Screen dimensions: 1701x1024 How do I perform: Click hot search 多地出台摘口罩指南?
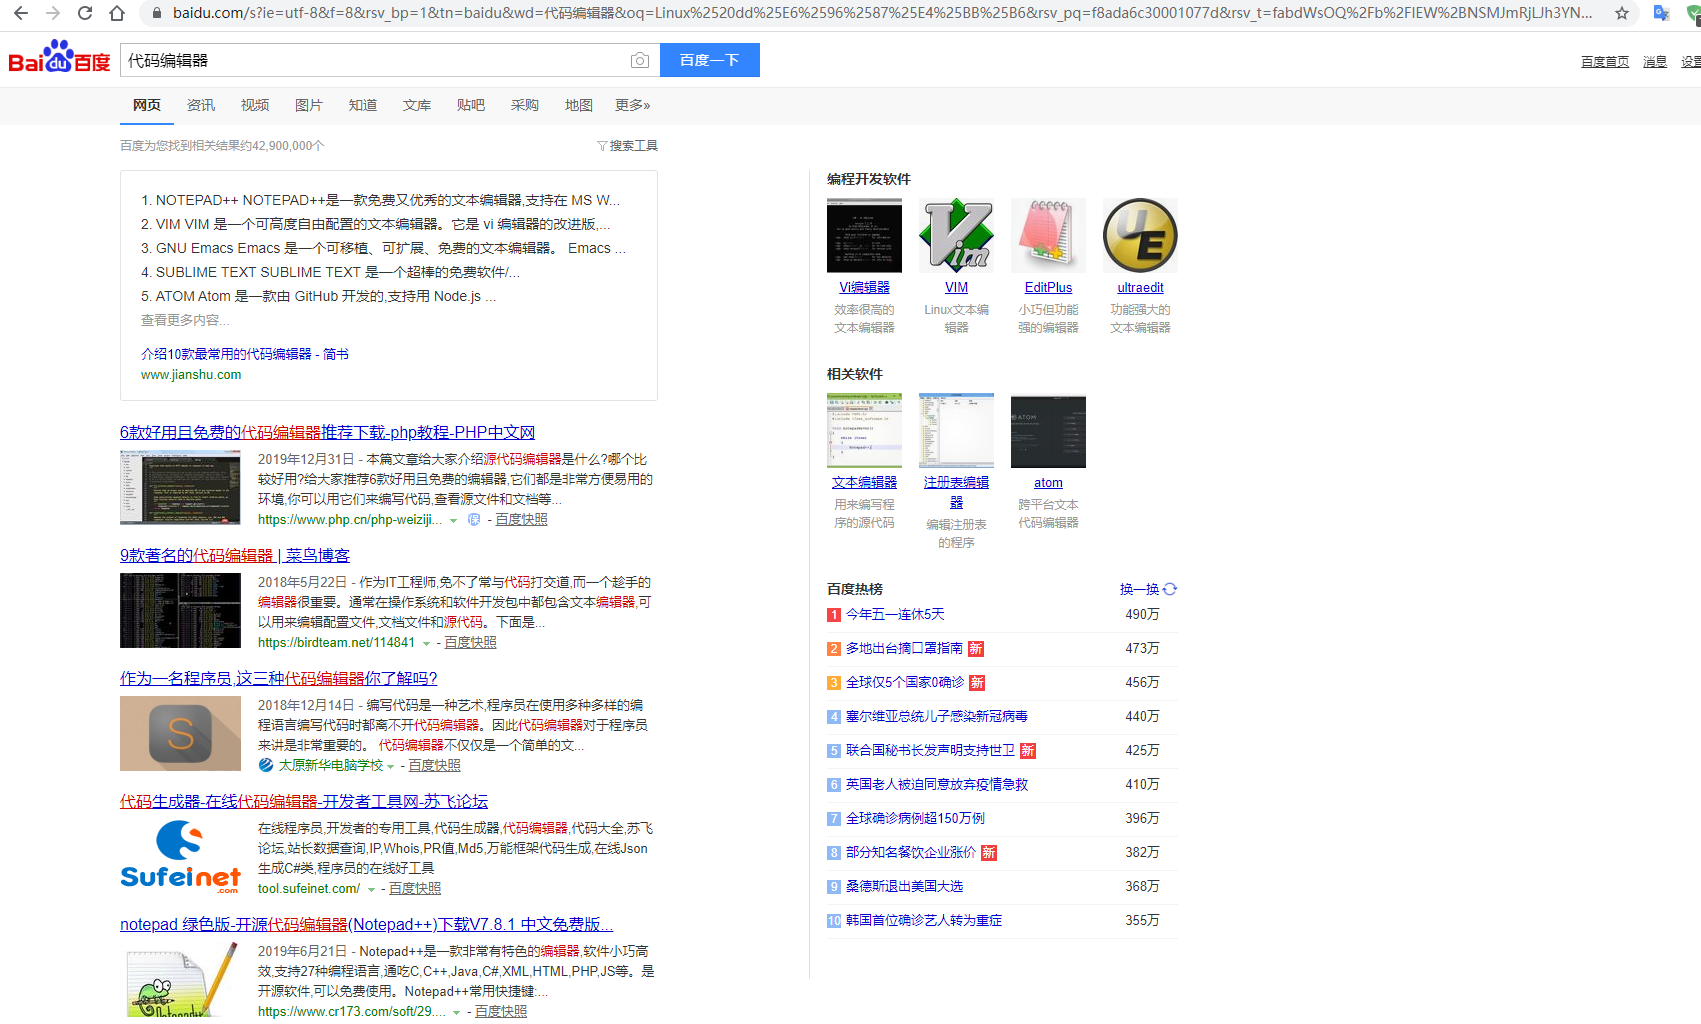tap(904, 649)
